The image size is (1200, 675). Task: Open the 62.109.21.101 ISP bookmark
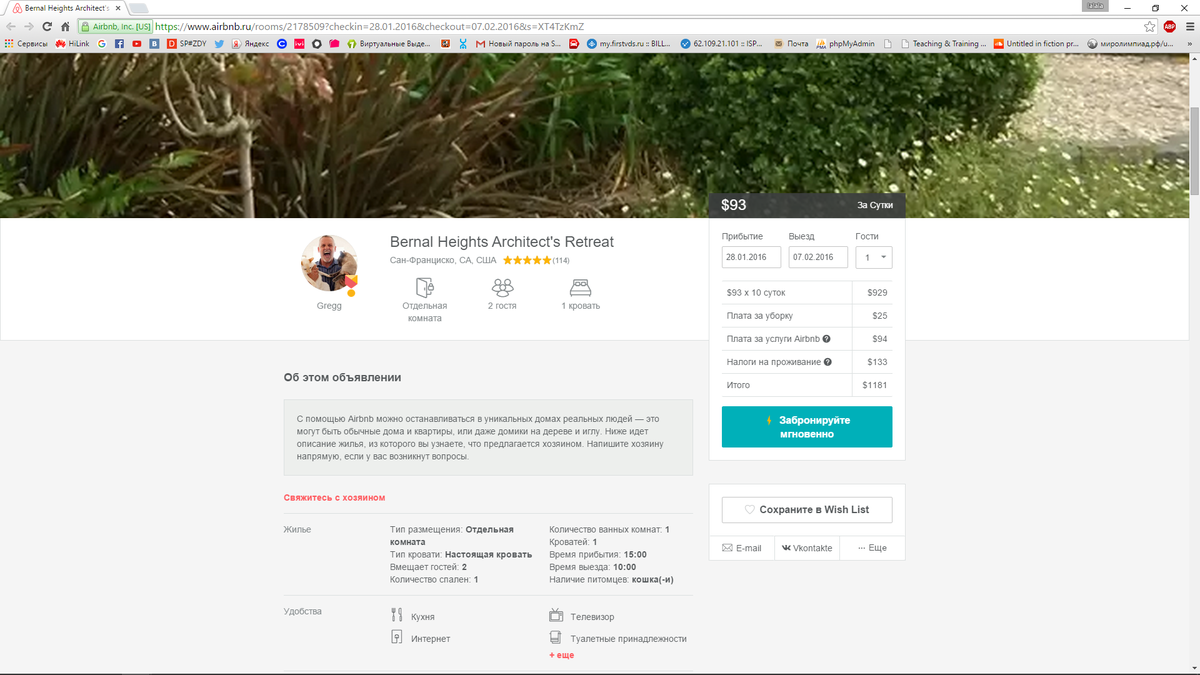[721, 44]
